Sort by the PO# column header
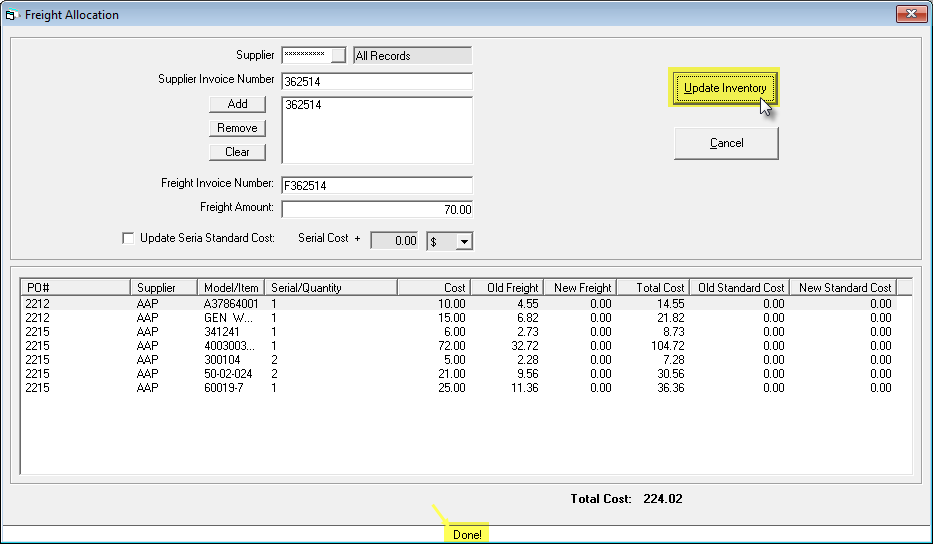This screenshot has height=544, width=933. click(x=76, y=287)
